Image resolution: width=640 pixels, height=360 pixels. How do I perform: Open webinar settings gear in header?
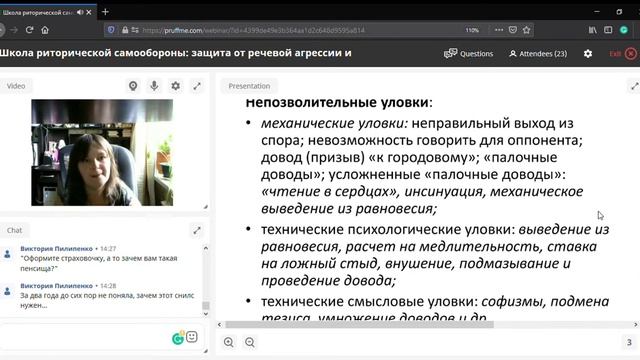[588, 53]
